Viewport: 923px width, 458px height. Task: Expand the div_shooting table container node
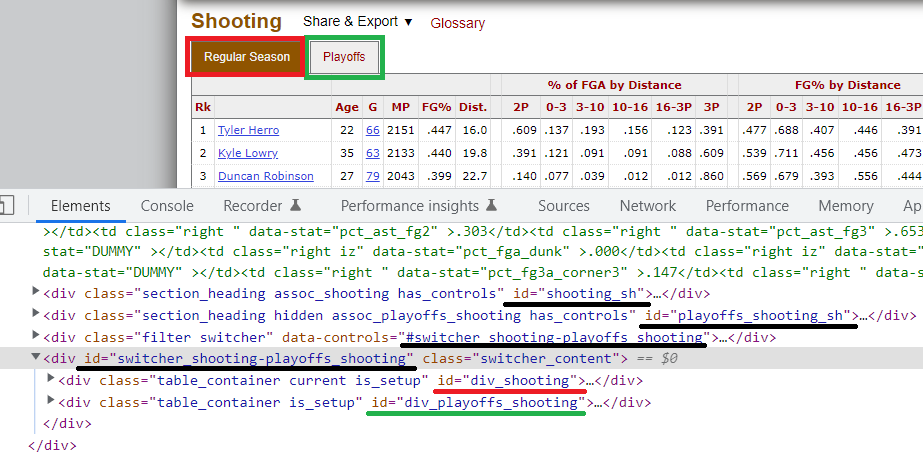pyautogui.click(x=51, y=380)
